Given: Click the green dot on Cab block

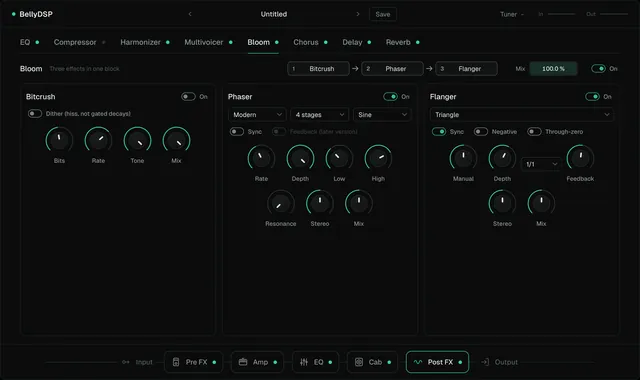Looking at the screenshot, I should pos(389,362).
